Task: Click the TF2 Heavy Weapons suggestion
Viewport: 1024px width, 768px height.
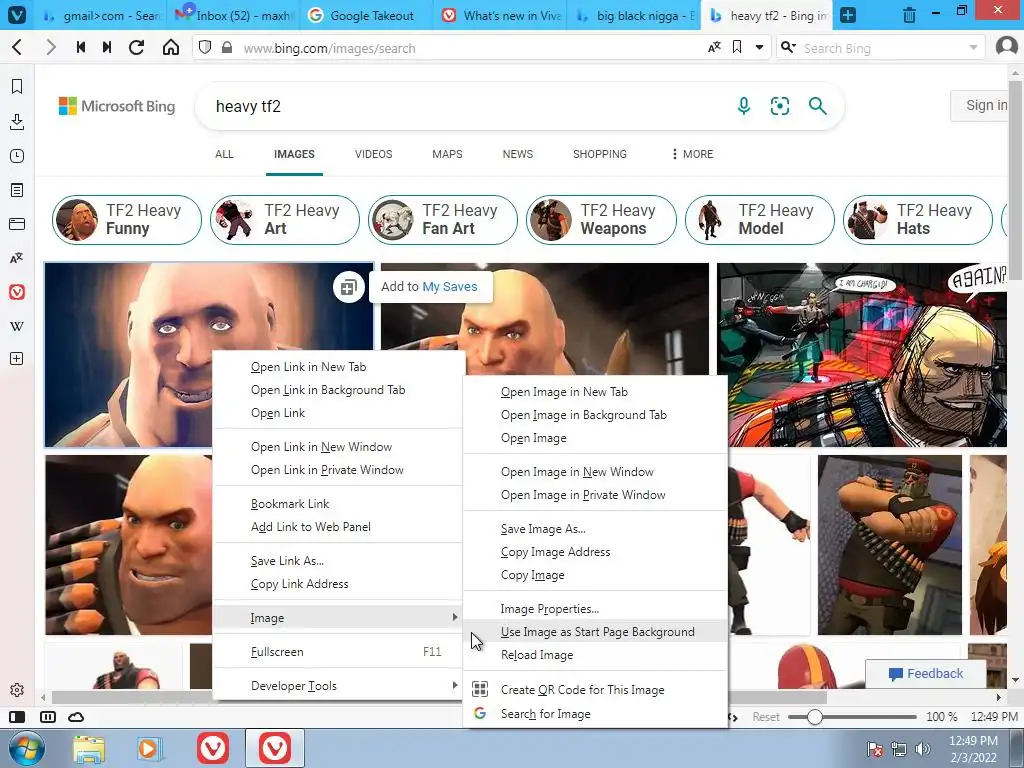Action: [601, 219]
